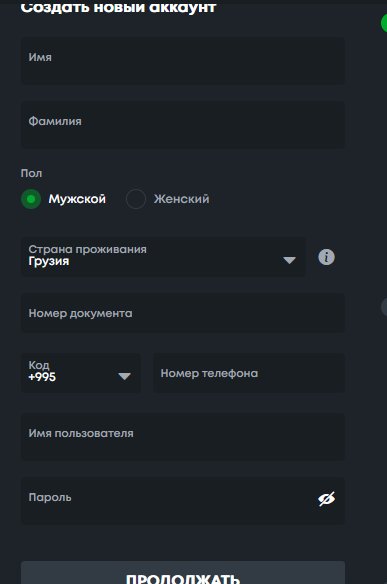
Task: Select the Женский radio button
Action: [x=136, y=199]
